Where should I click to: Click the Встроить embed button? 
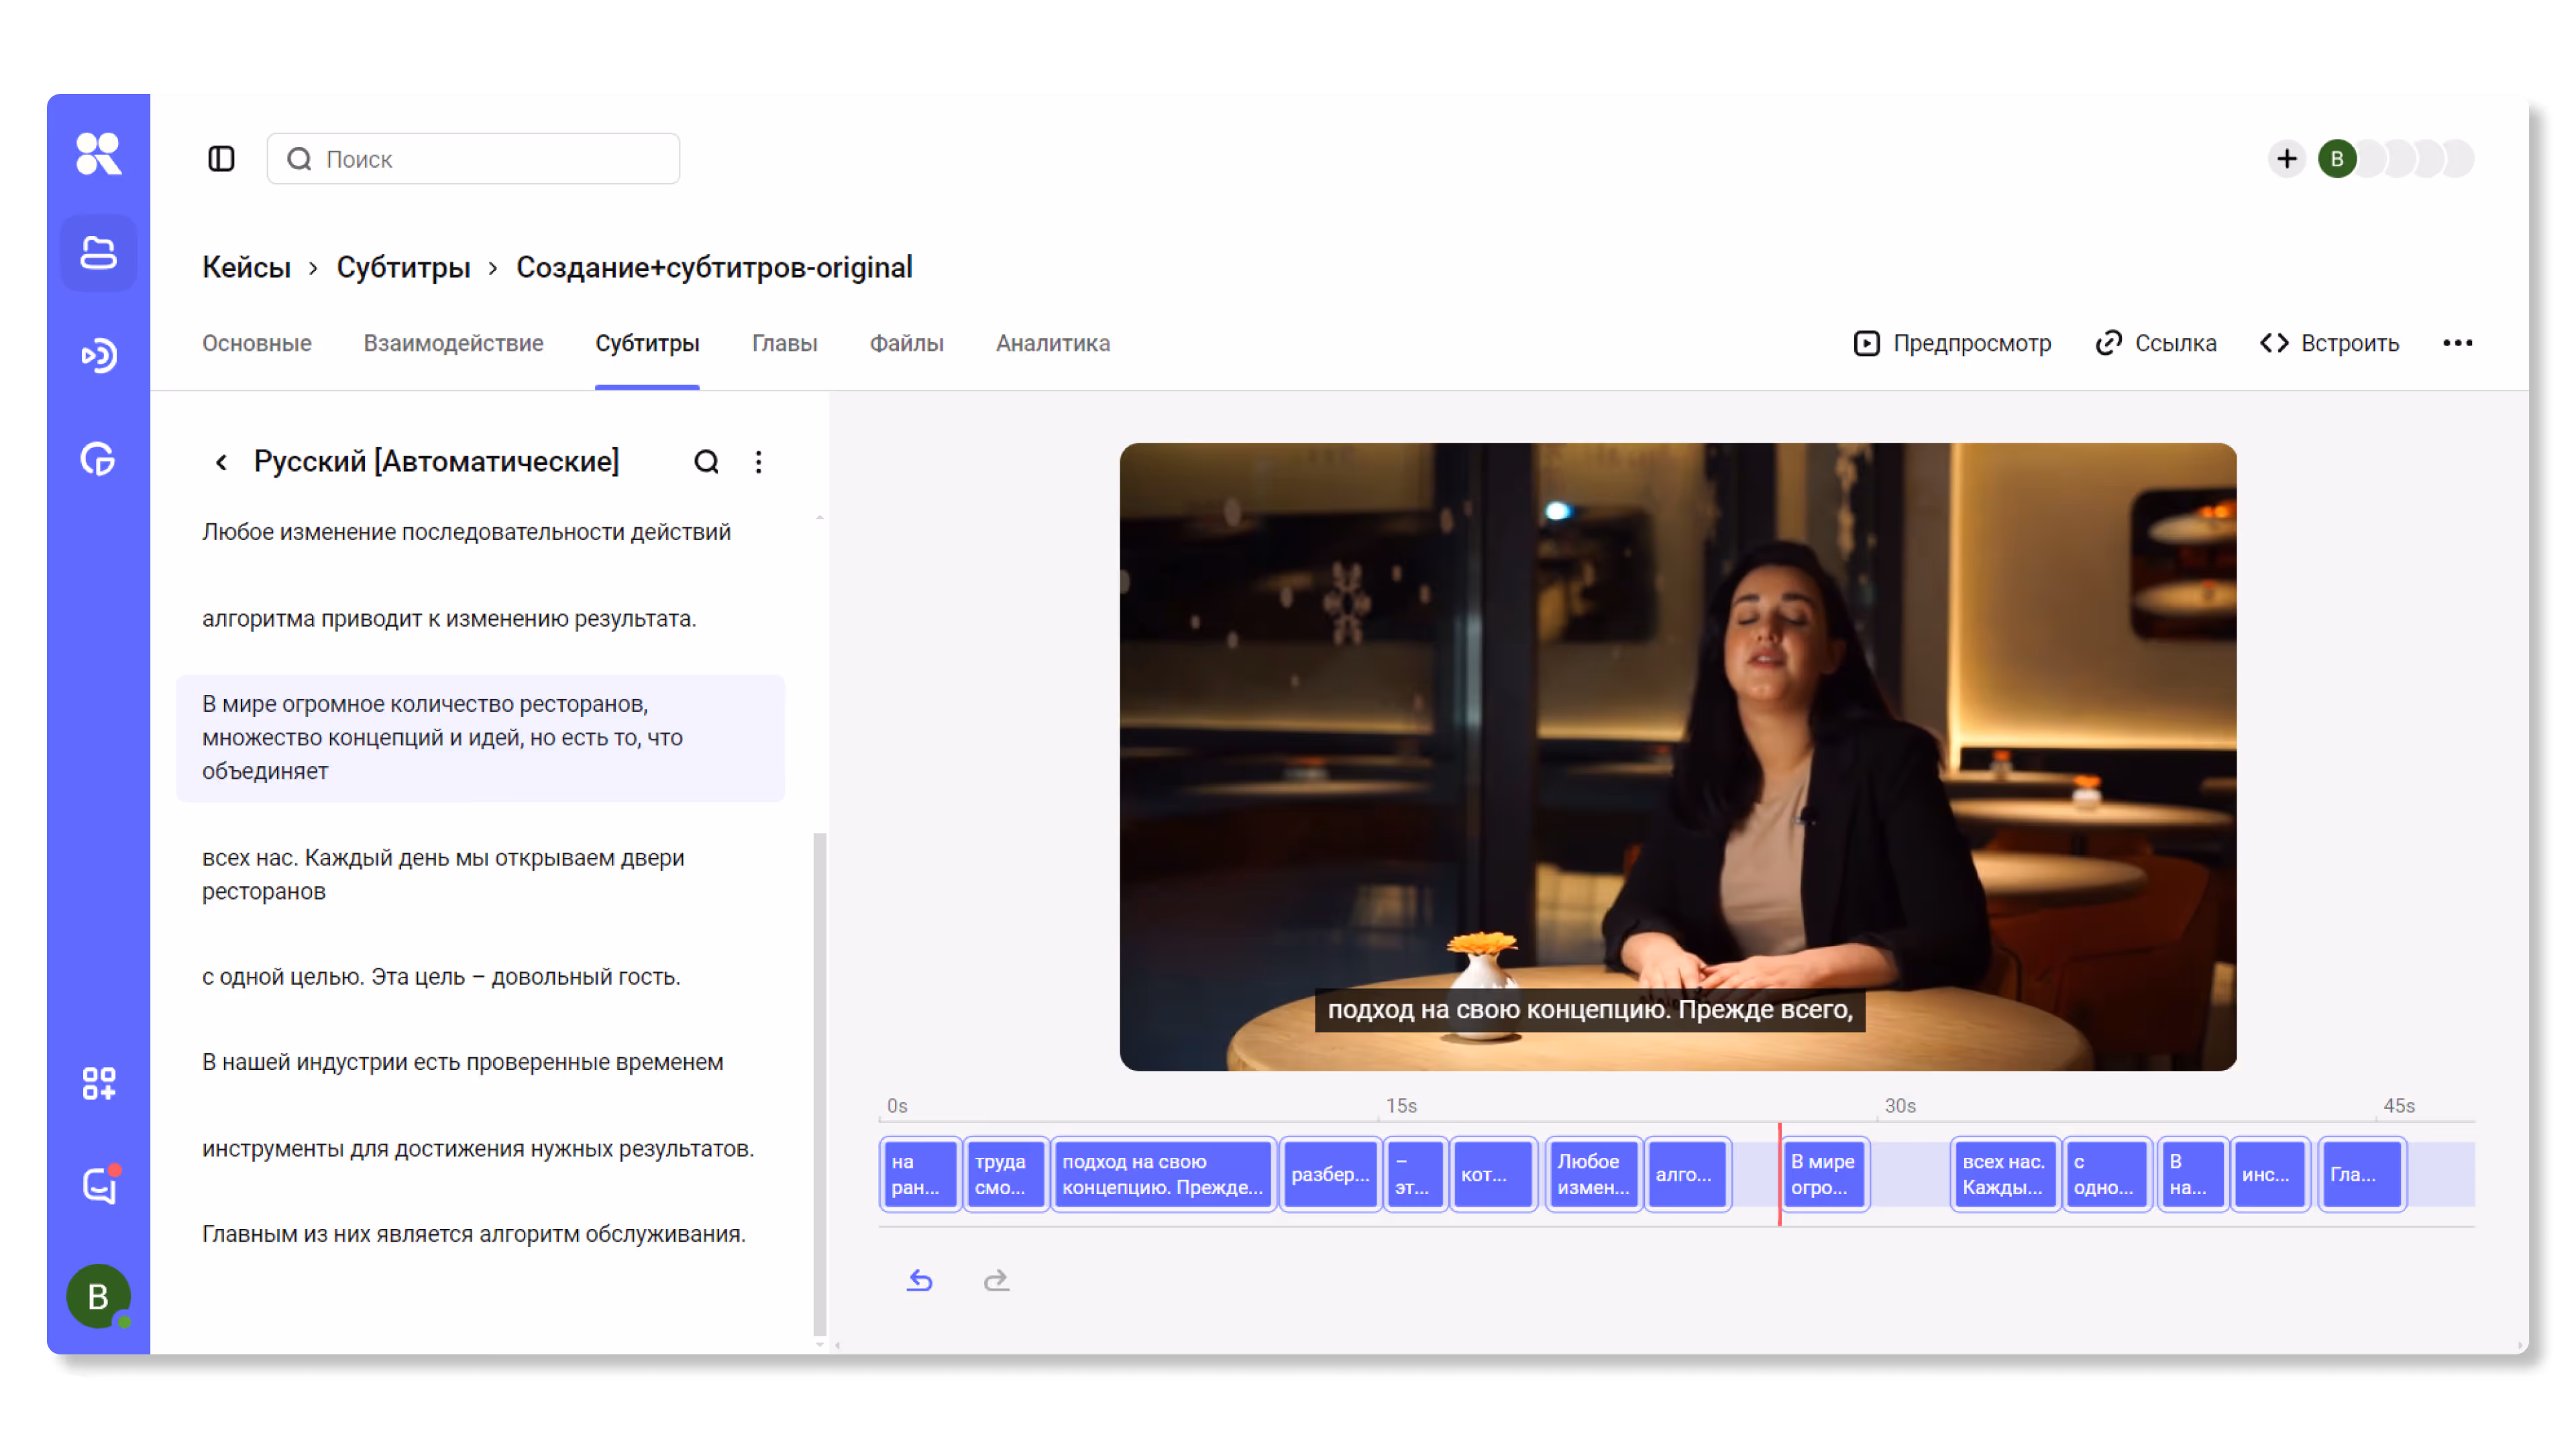(x=2329, y=343)
